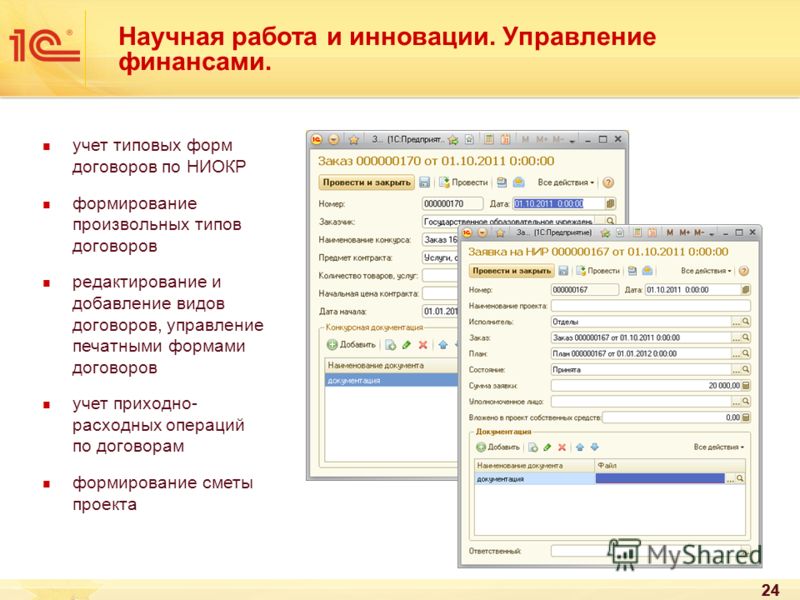Image resolution: width=800 pixels, height=600 pixels.
Task: Click the search icon for Уполномоченное лицо
Action: tap(745, 402)
